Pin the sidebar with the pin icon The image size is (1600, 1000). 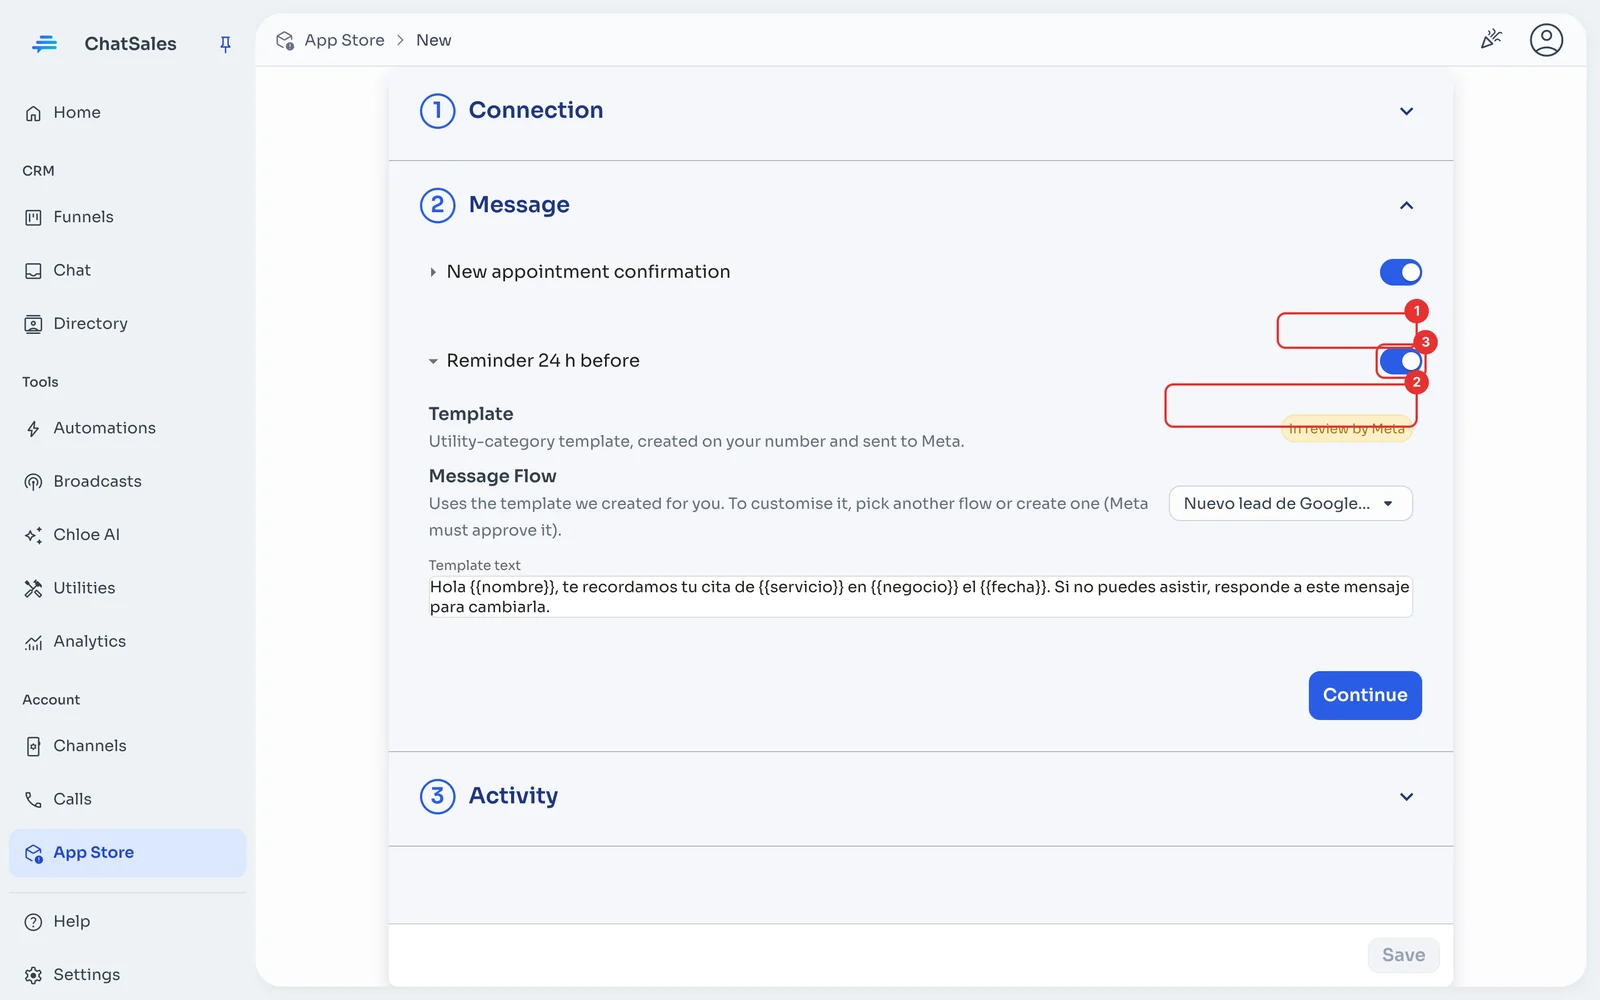click(x=225, y=44)
